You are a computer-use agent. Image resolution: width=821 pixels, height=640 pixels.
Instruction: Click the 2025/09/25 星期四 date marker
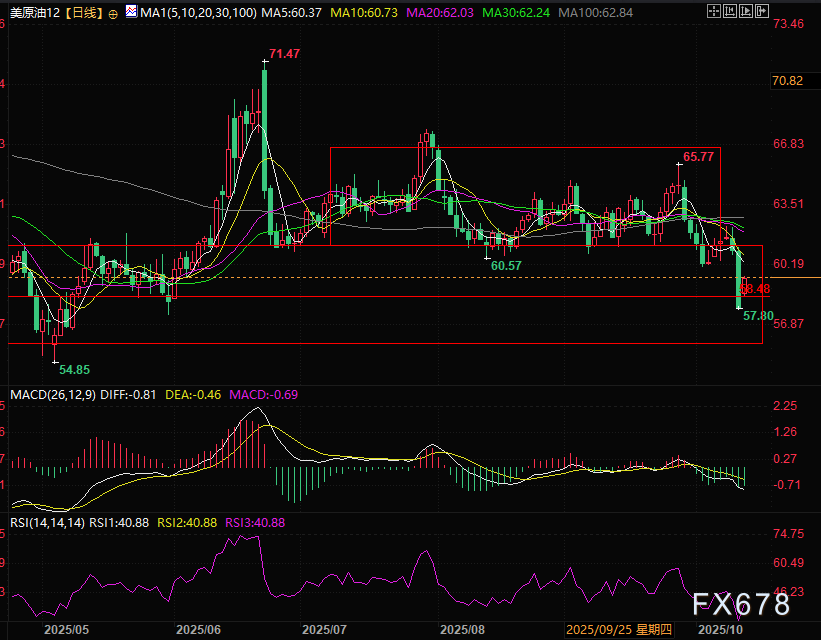[x=617, y=630]
